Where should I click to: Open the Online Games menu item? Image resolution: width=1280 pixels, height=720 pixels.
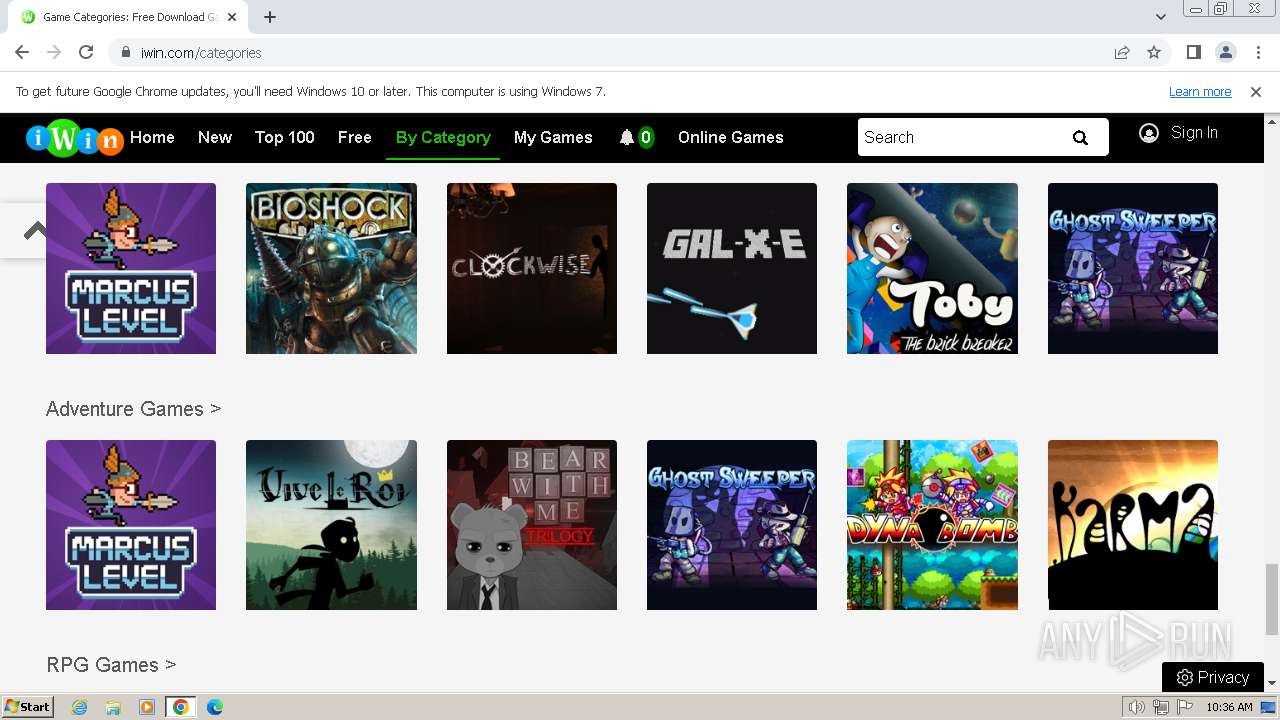731,138
